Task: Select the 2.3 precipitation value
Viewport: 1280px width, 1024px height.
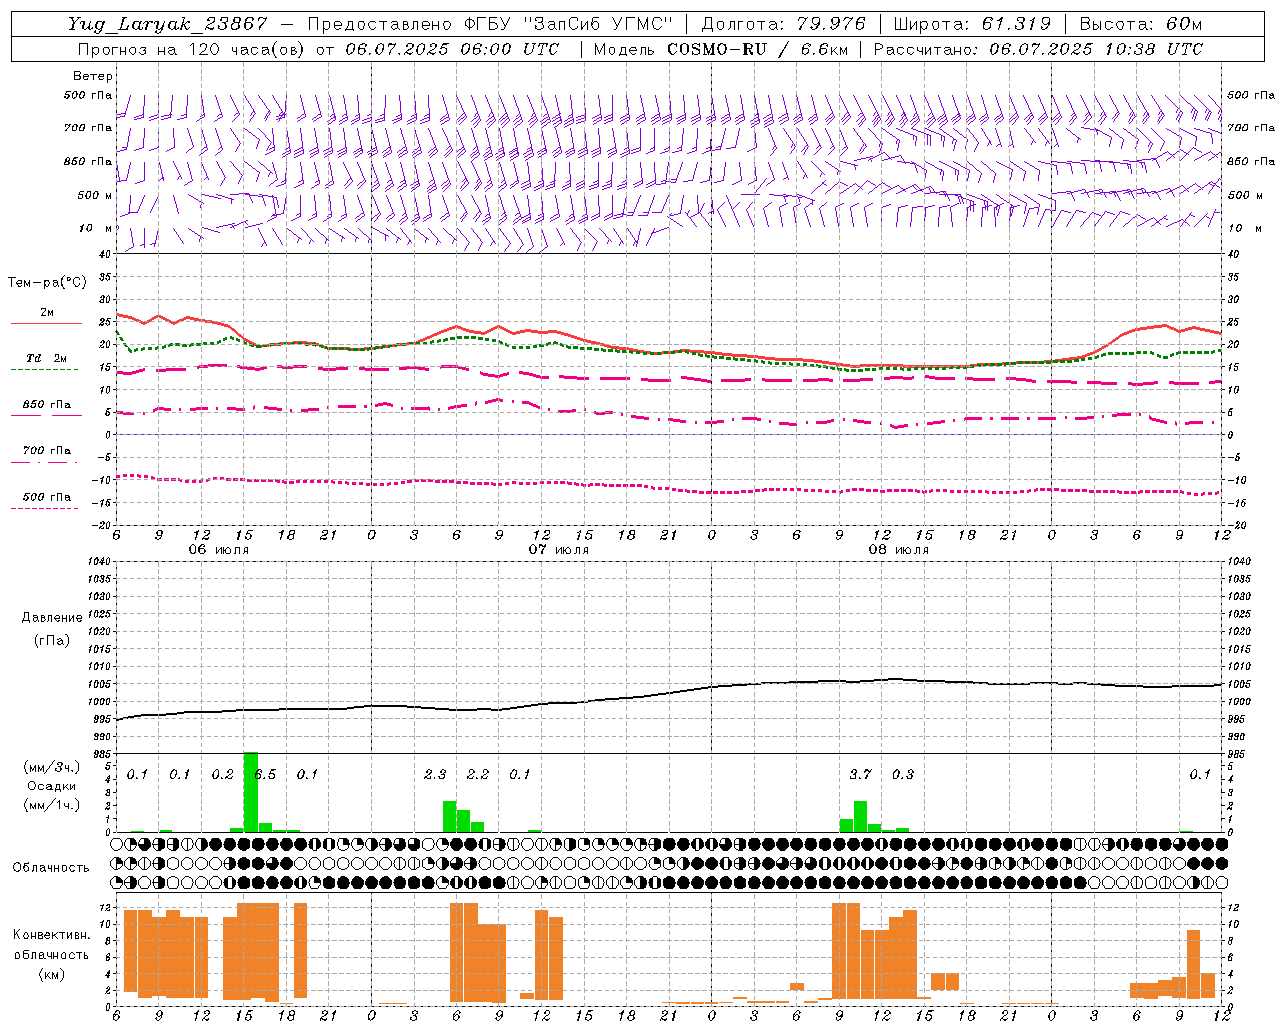Action: coord(435,774)
